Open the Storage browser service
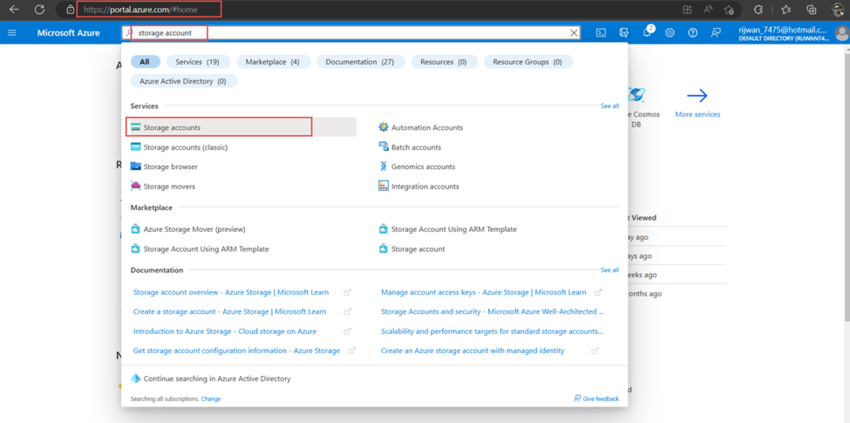This screenshot has height=423, width=850. (164, 166)
